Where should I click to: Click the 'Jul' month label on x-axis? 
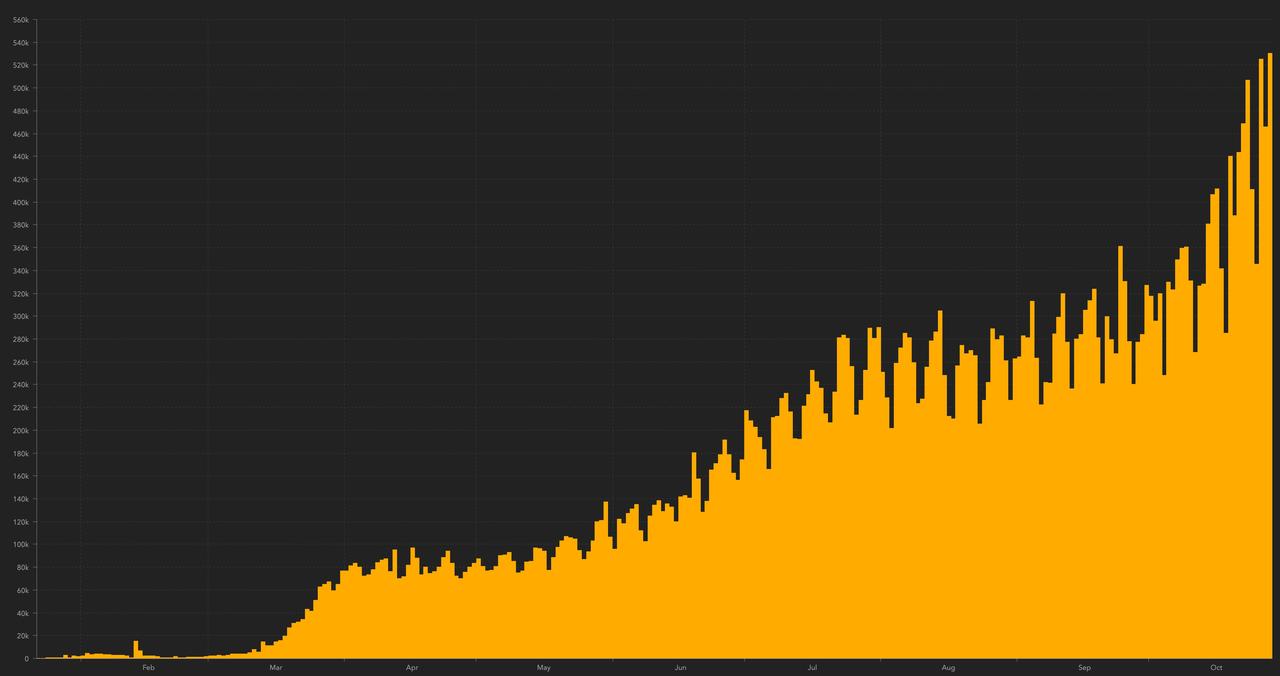813,667
